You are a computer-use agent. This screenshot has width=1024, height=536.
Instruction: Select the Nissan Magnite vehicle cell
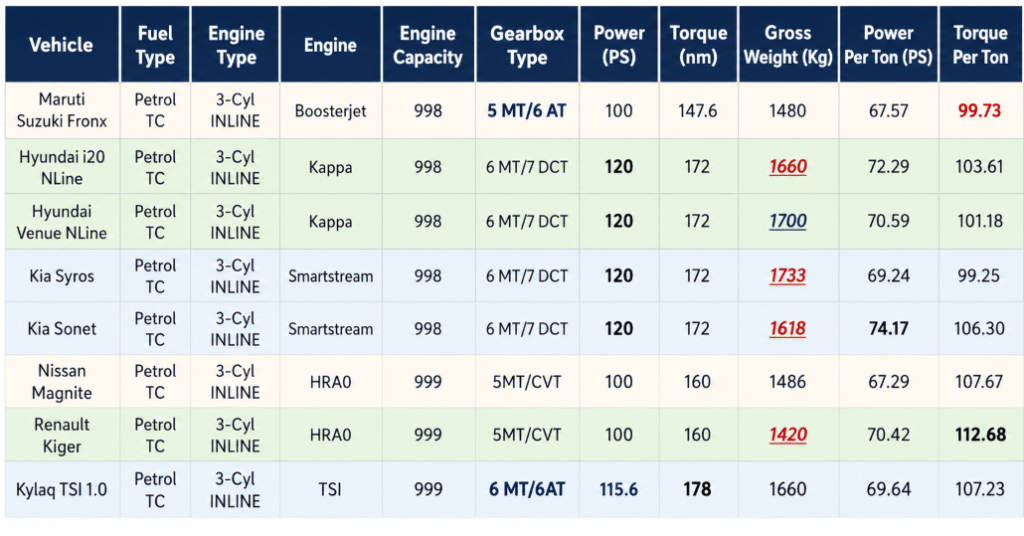(x=61, y=382)
